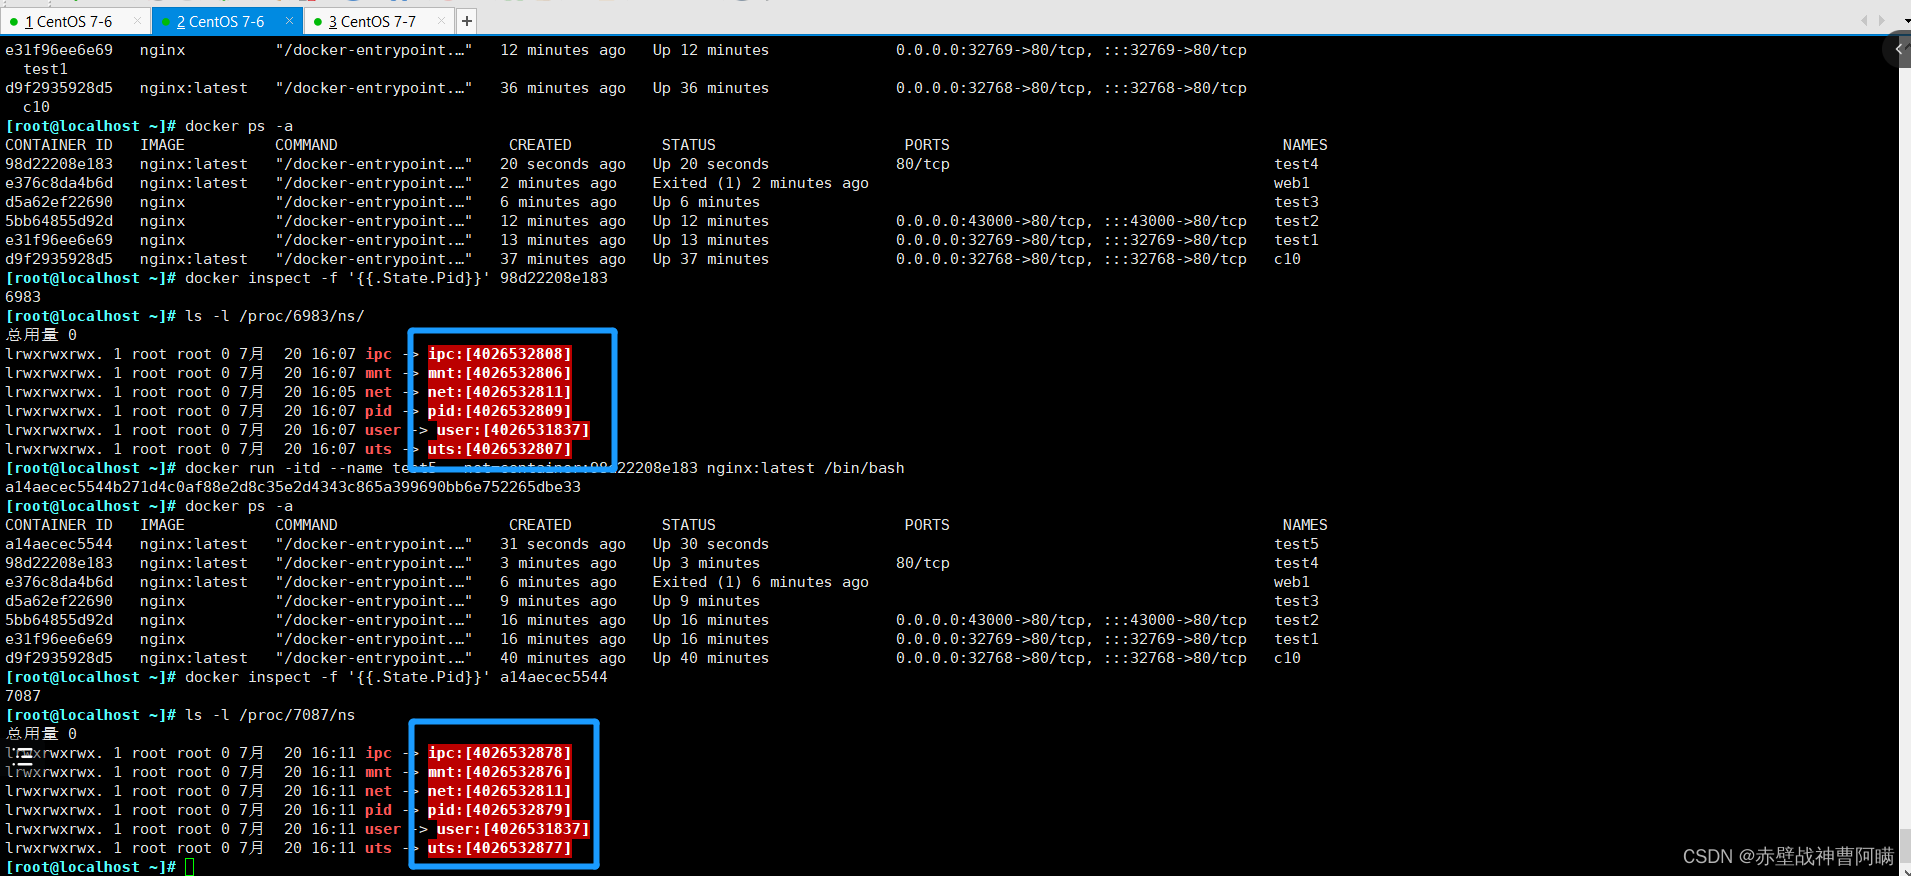This screenshot has height=876, width=1911.
Task: Click status Exited (1) 6 minutes ago
Action: 760,582
